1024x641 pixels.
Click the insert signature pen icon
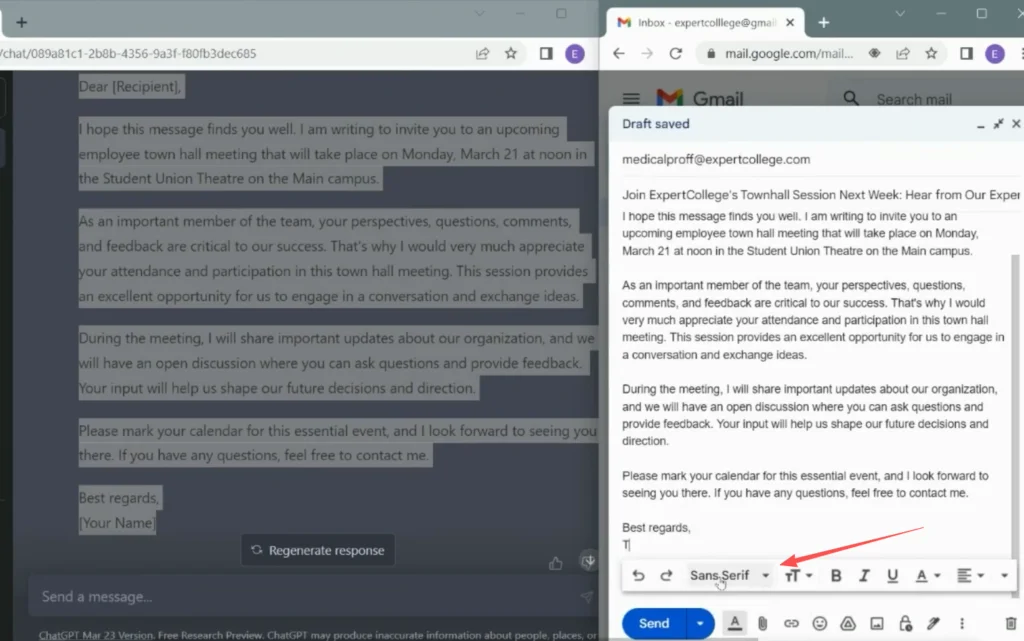pos(933,624)
